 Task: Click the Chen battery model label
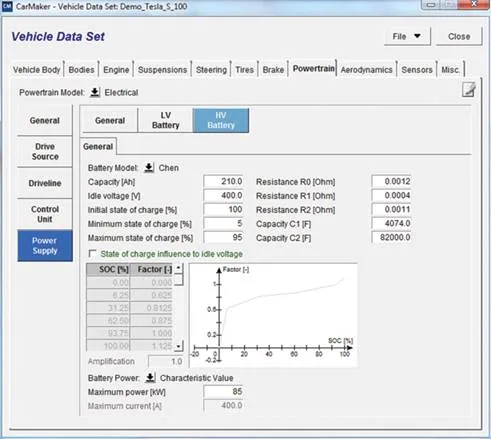169,168
